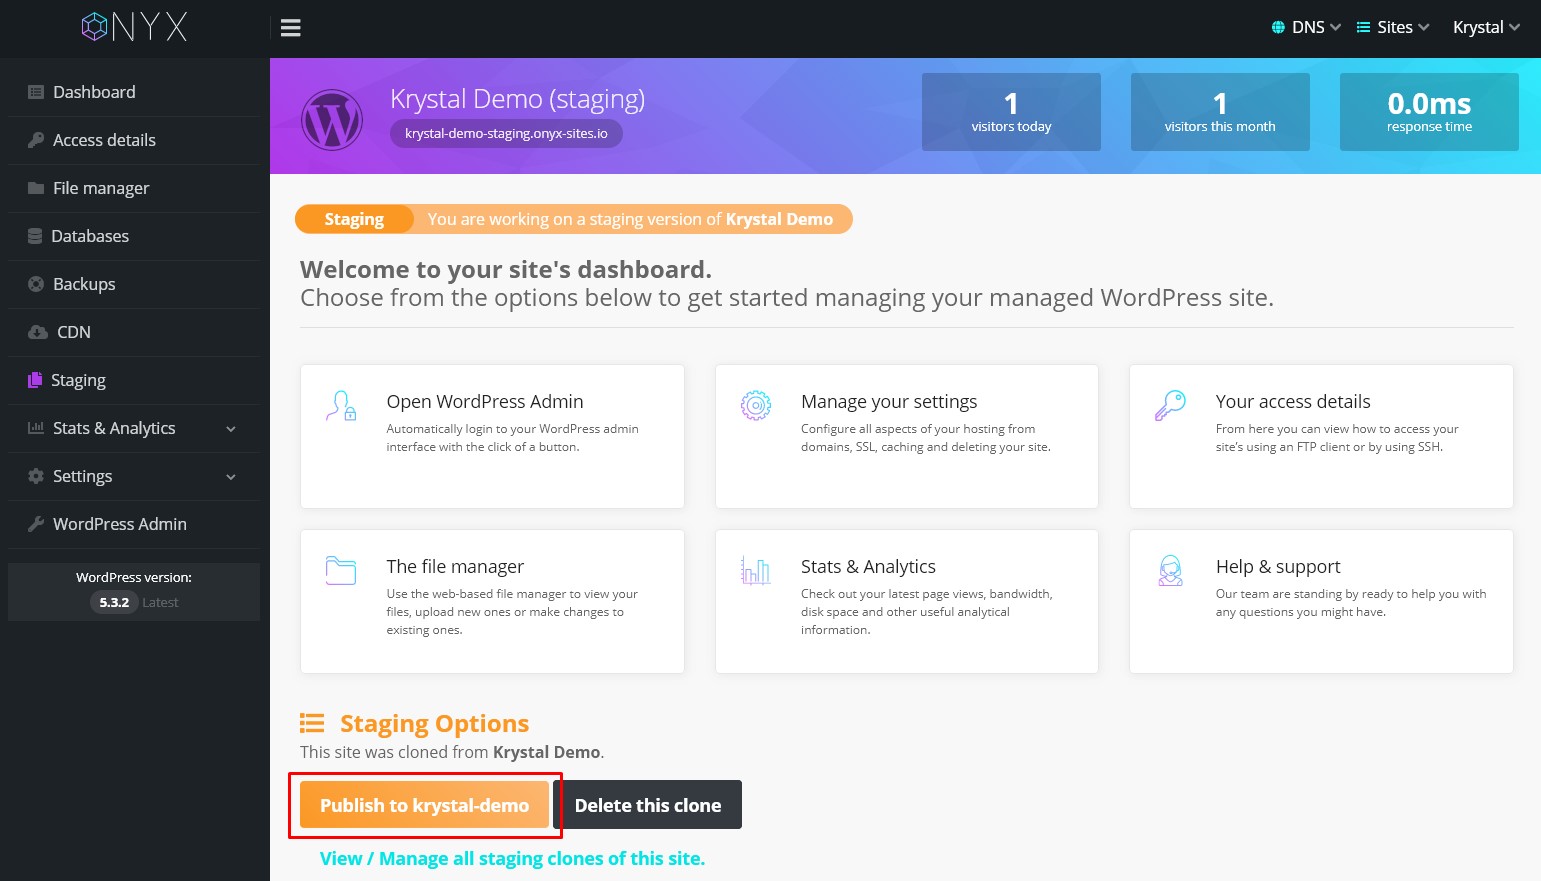Click Publish to krystal-demo button

[x=424, y=805]
